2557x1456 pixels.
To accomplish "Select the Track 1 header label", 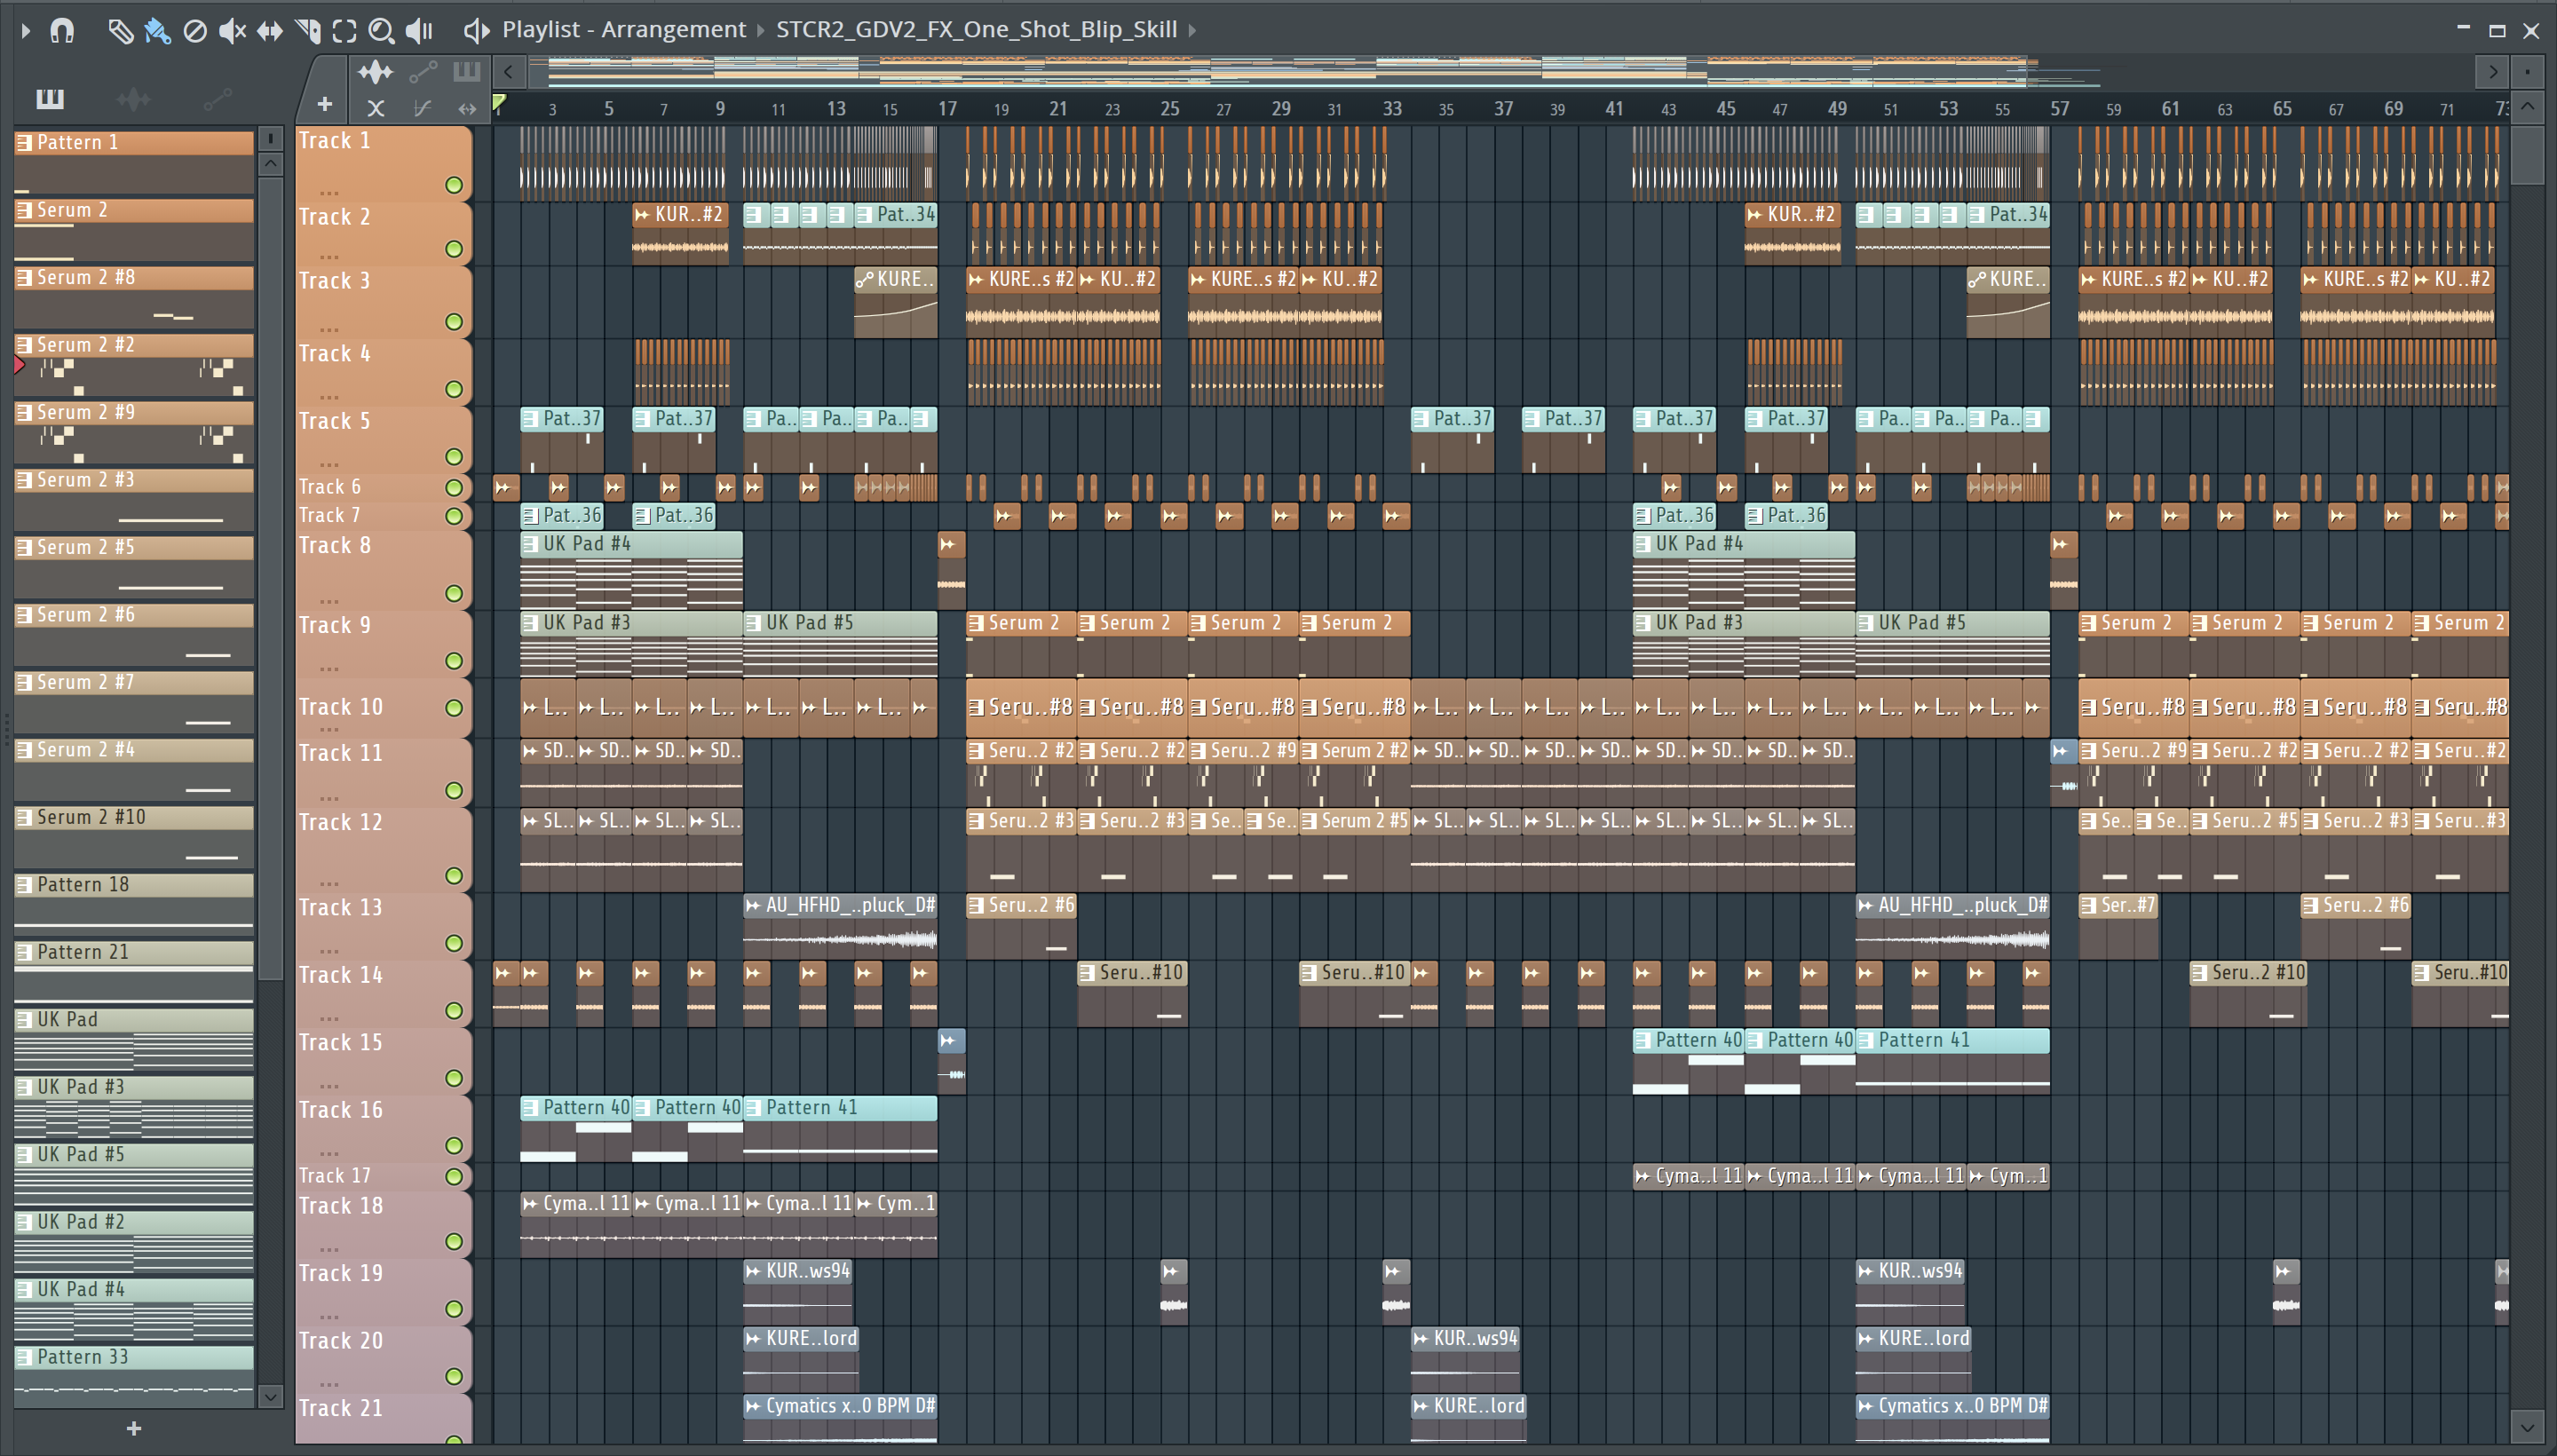I will tap(335, 141).
